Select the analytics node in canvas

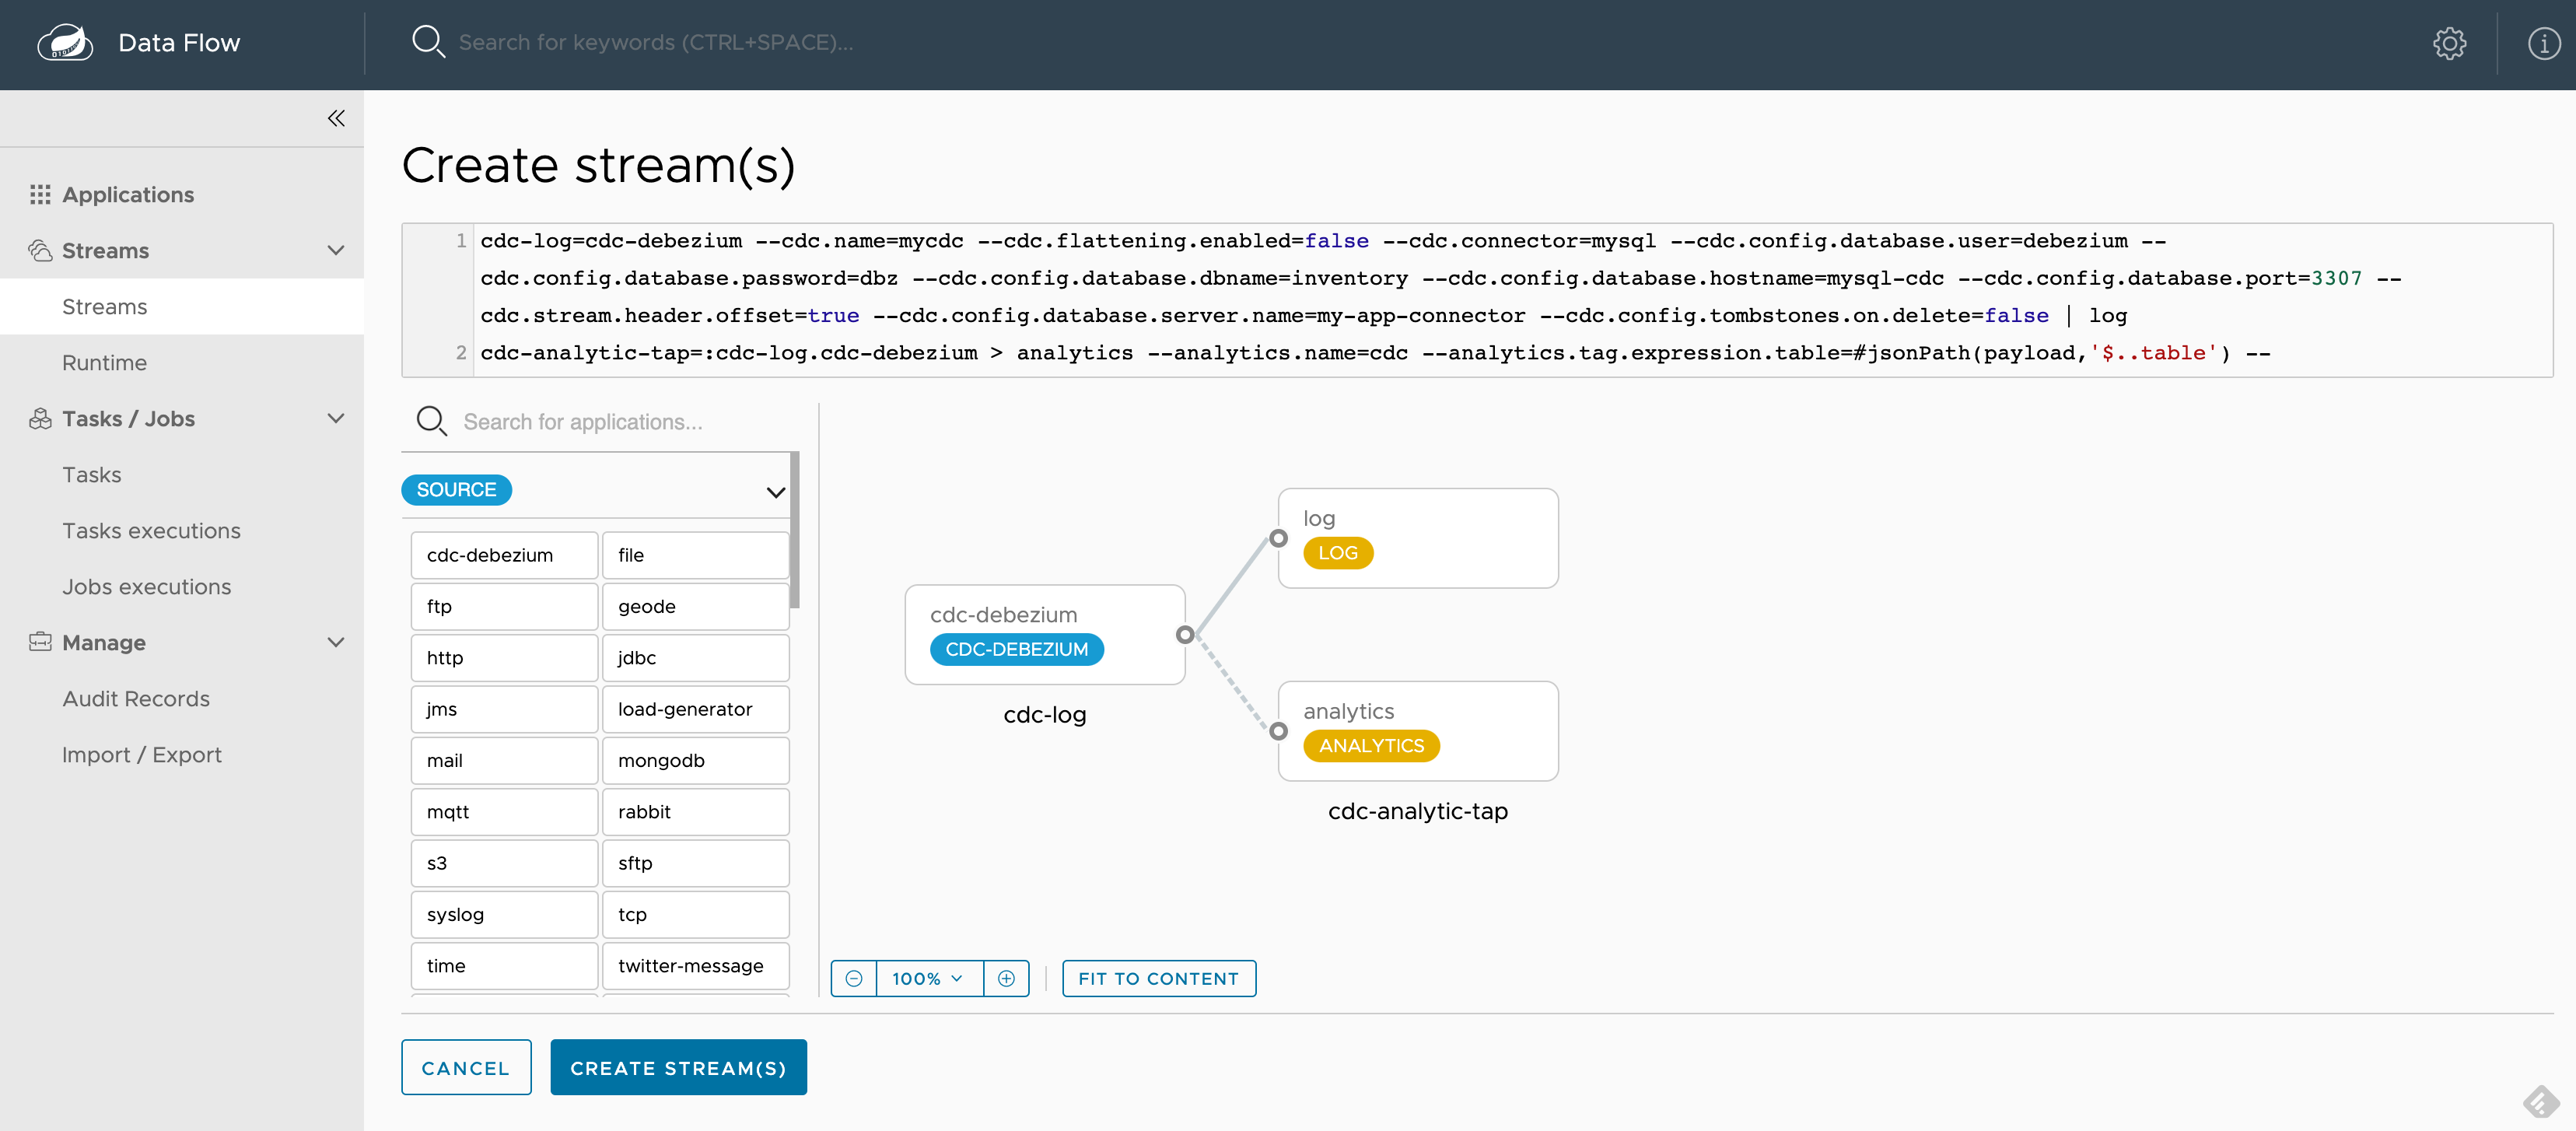[x=1418, y=731]
